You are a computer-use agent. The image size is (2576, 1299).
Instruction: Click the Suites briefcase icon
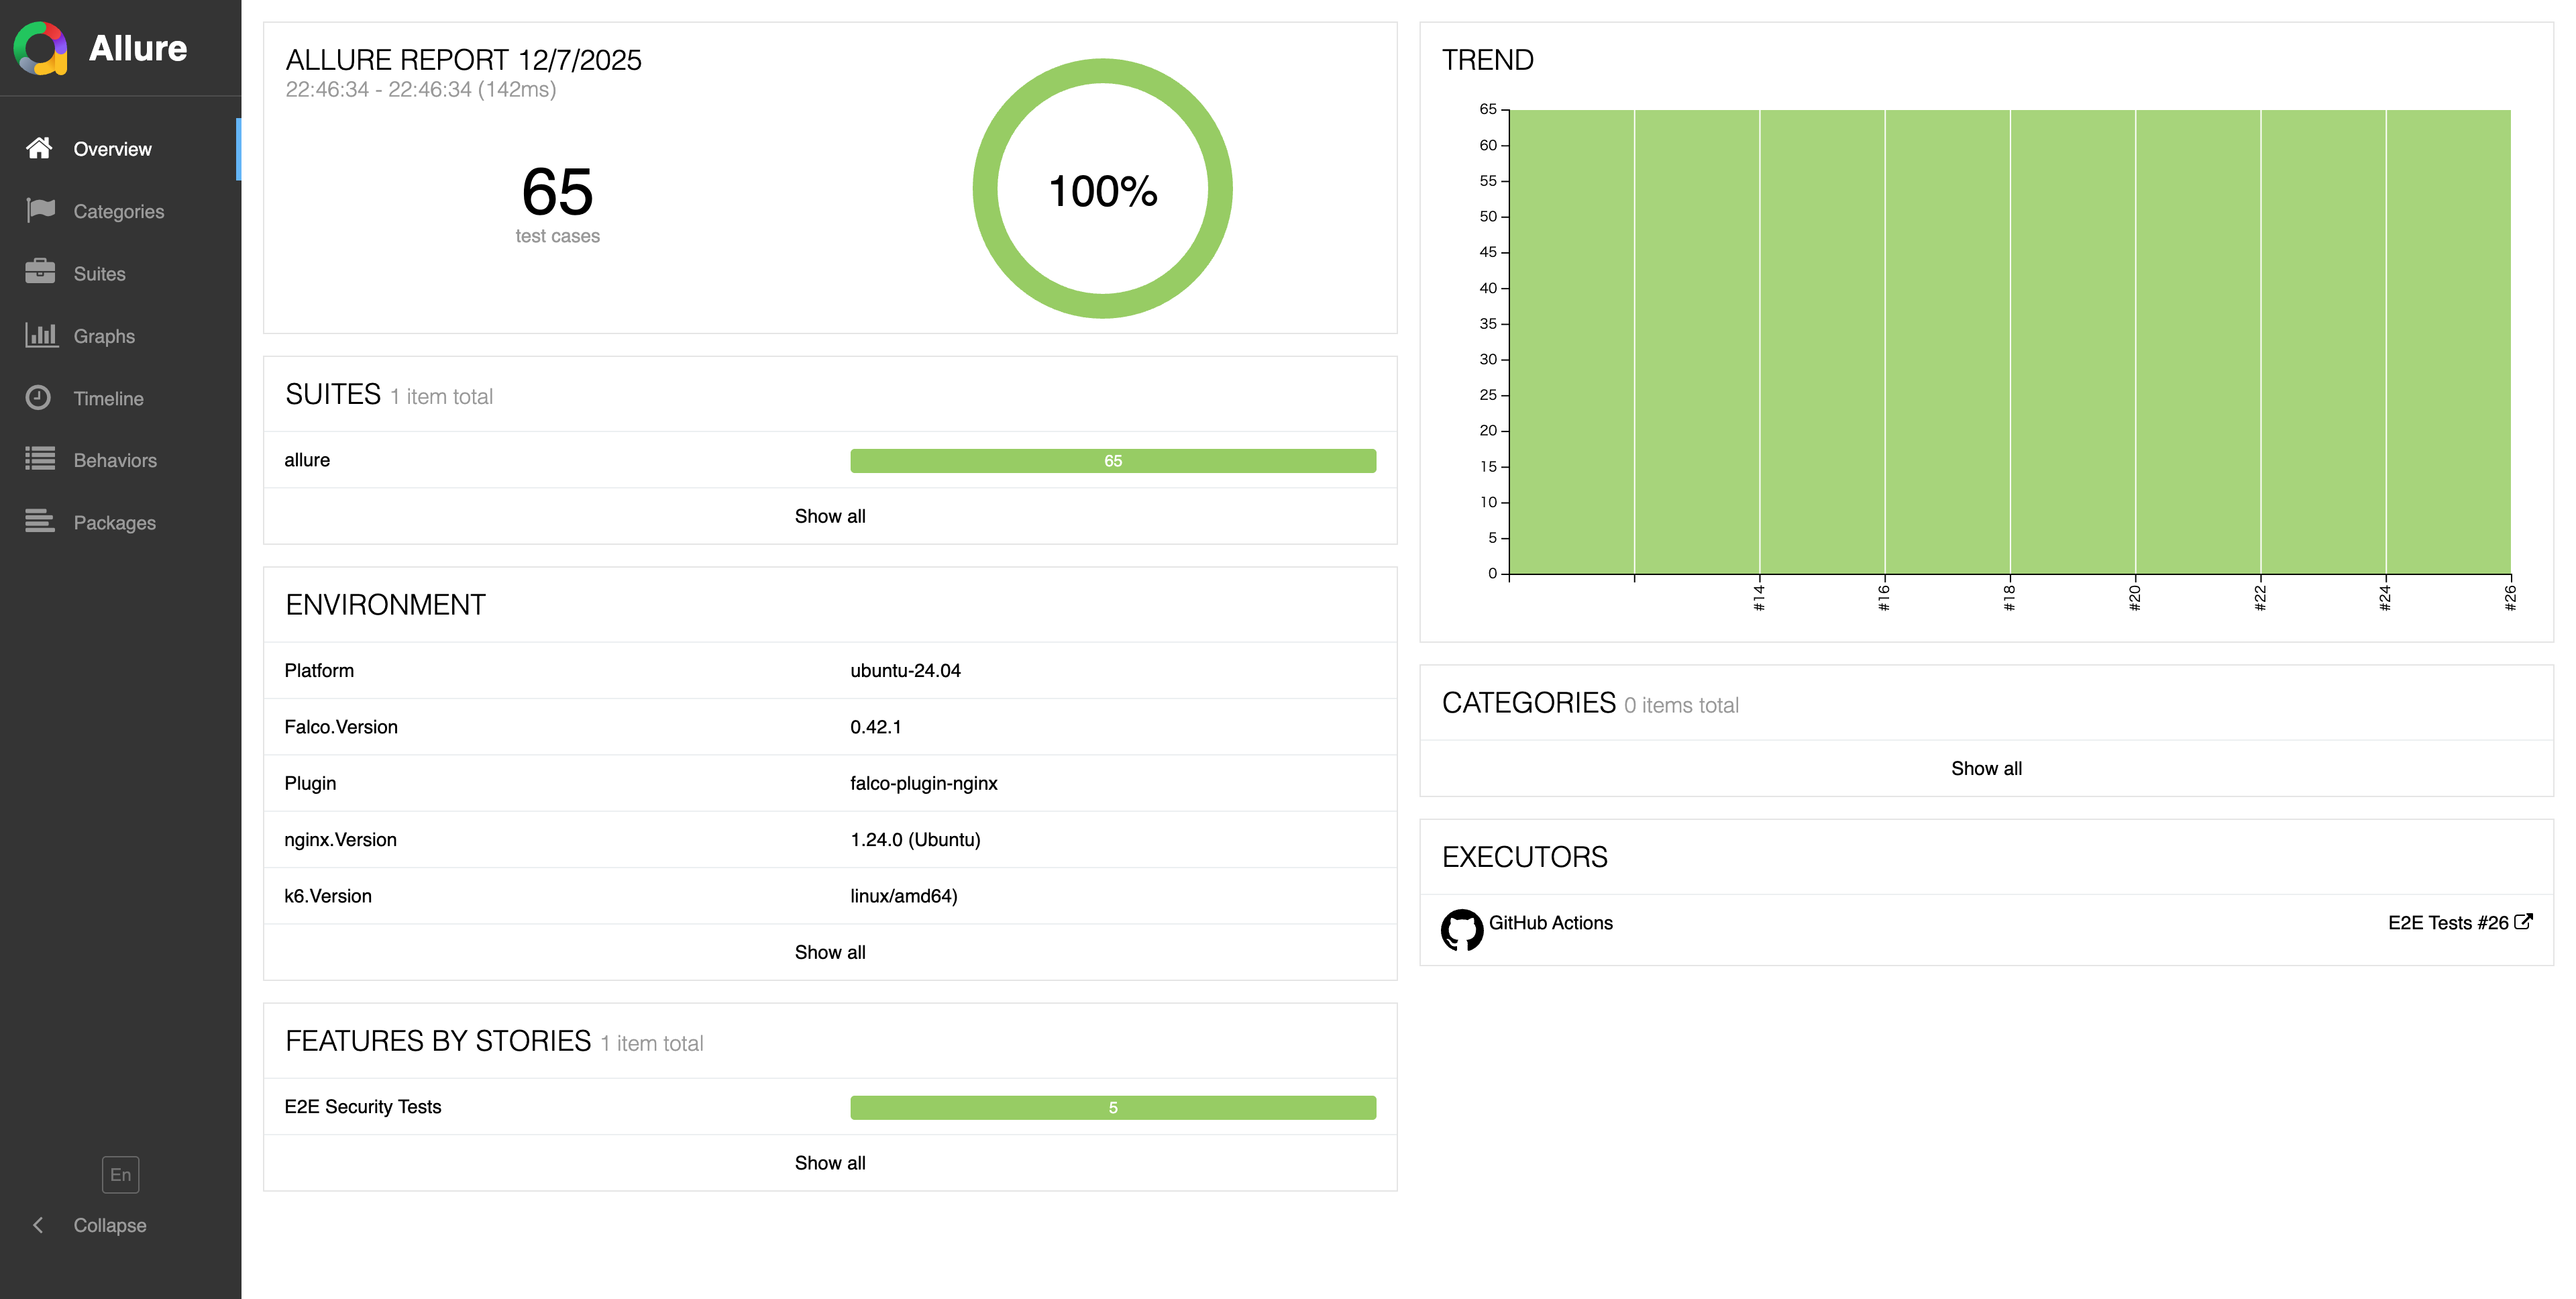(40, 272)
